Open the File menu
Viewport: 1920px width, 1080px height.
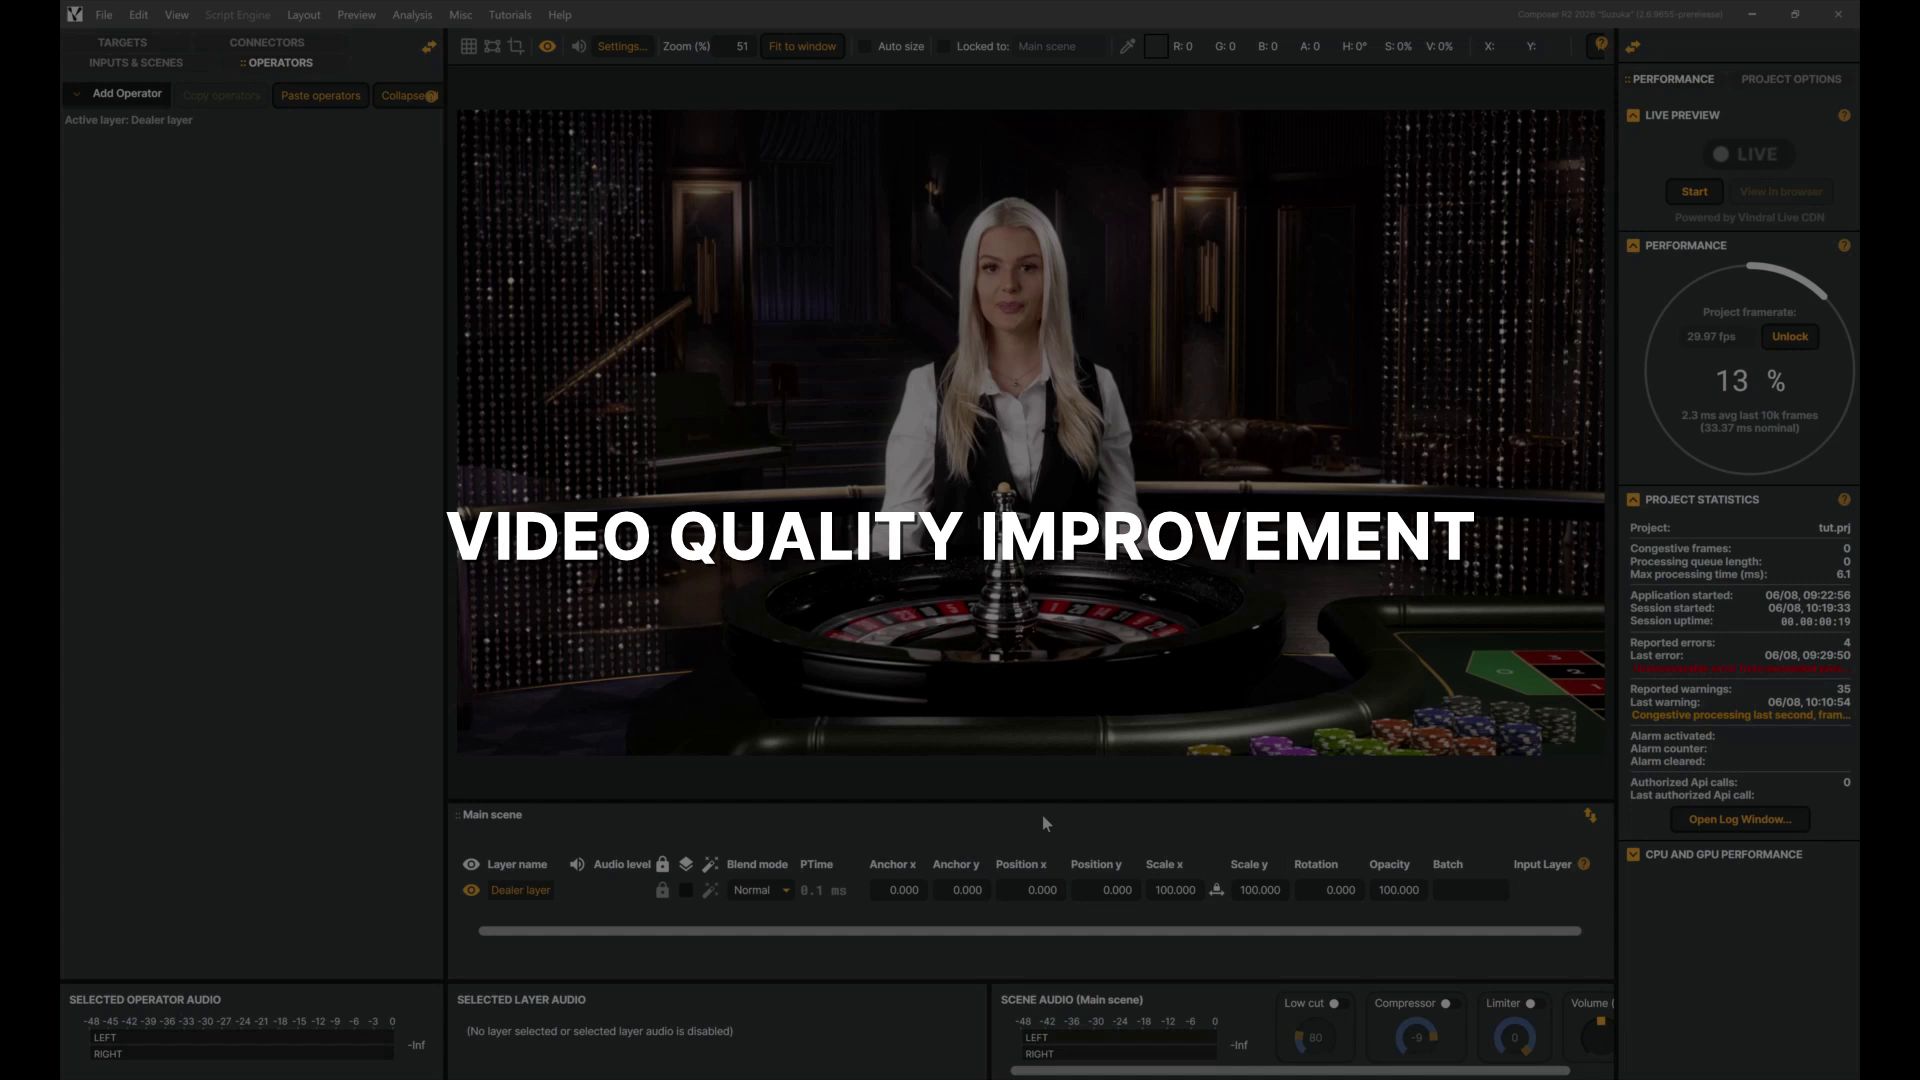coord(104,15)
